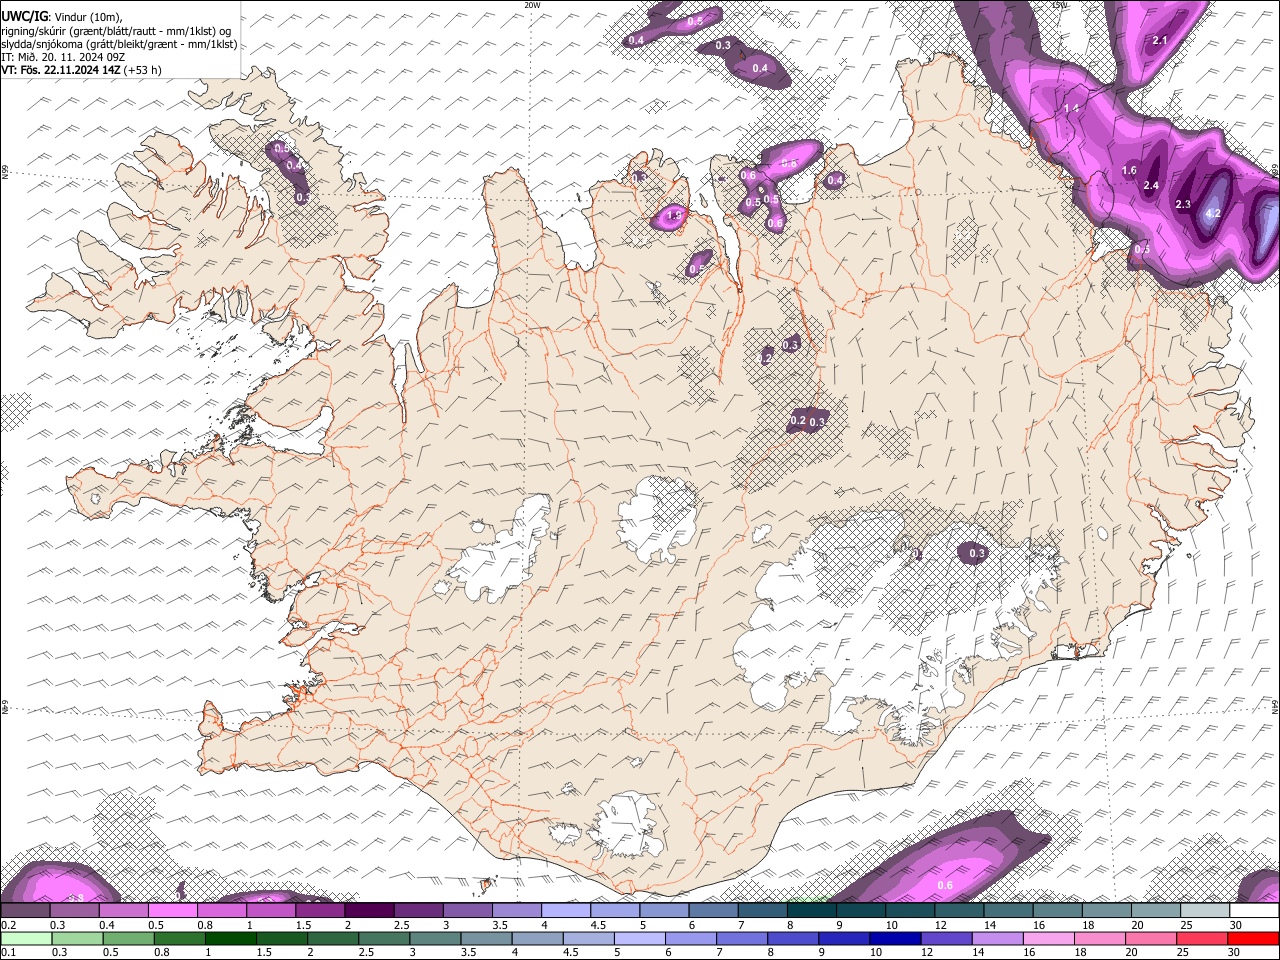1280x960 pixels.
Task: Click the 1.4 precipitation label on the map
Action: tap(1071, 108)
